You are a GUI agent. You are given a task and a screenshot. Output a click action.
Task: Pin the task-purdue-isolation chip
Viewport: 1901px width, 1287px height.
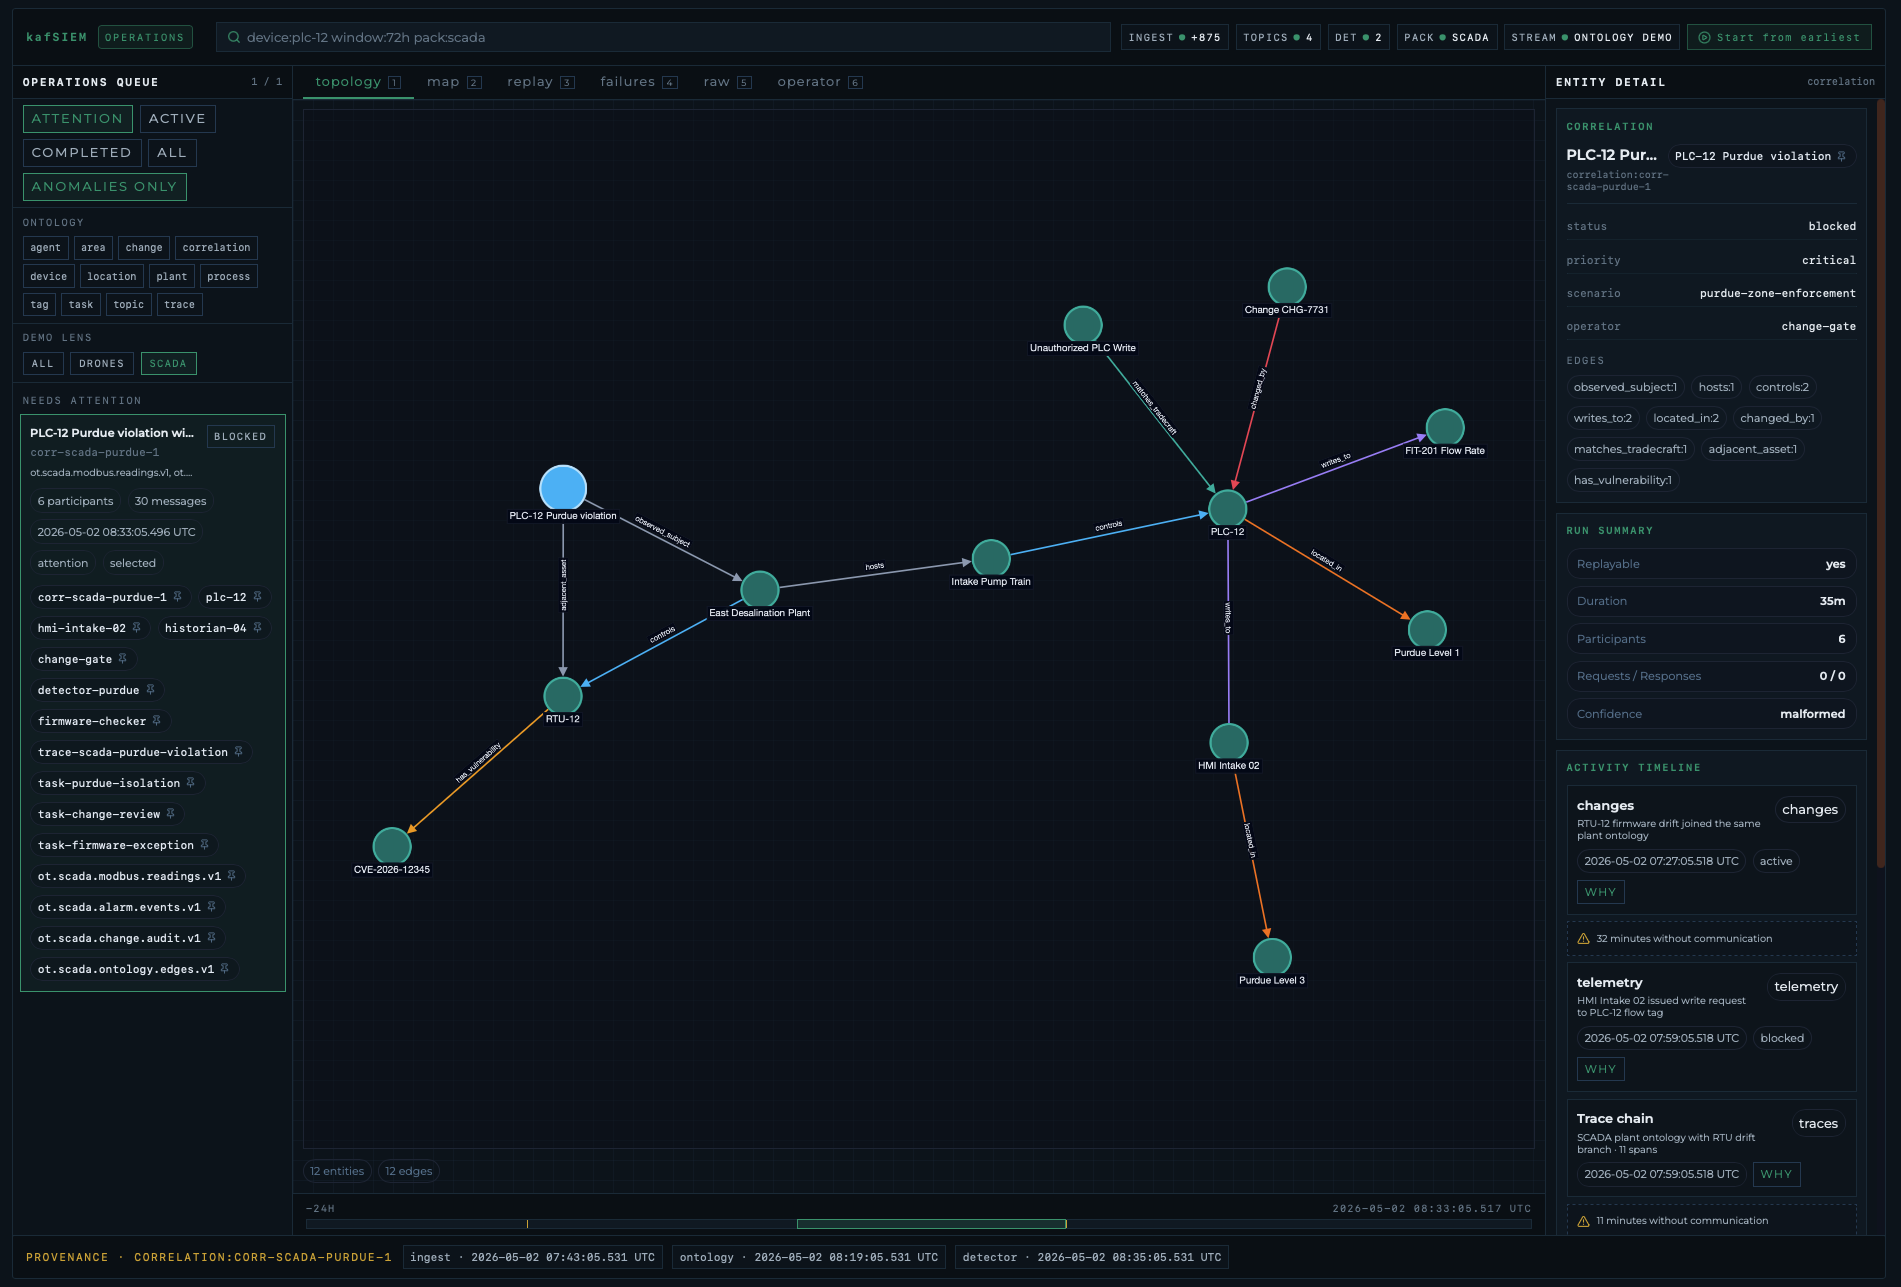[x=191, y=783]
